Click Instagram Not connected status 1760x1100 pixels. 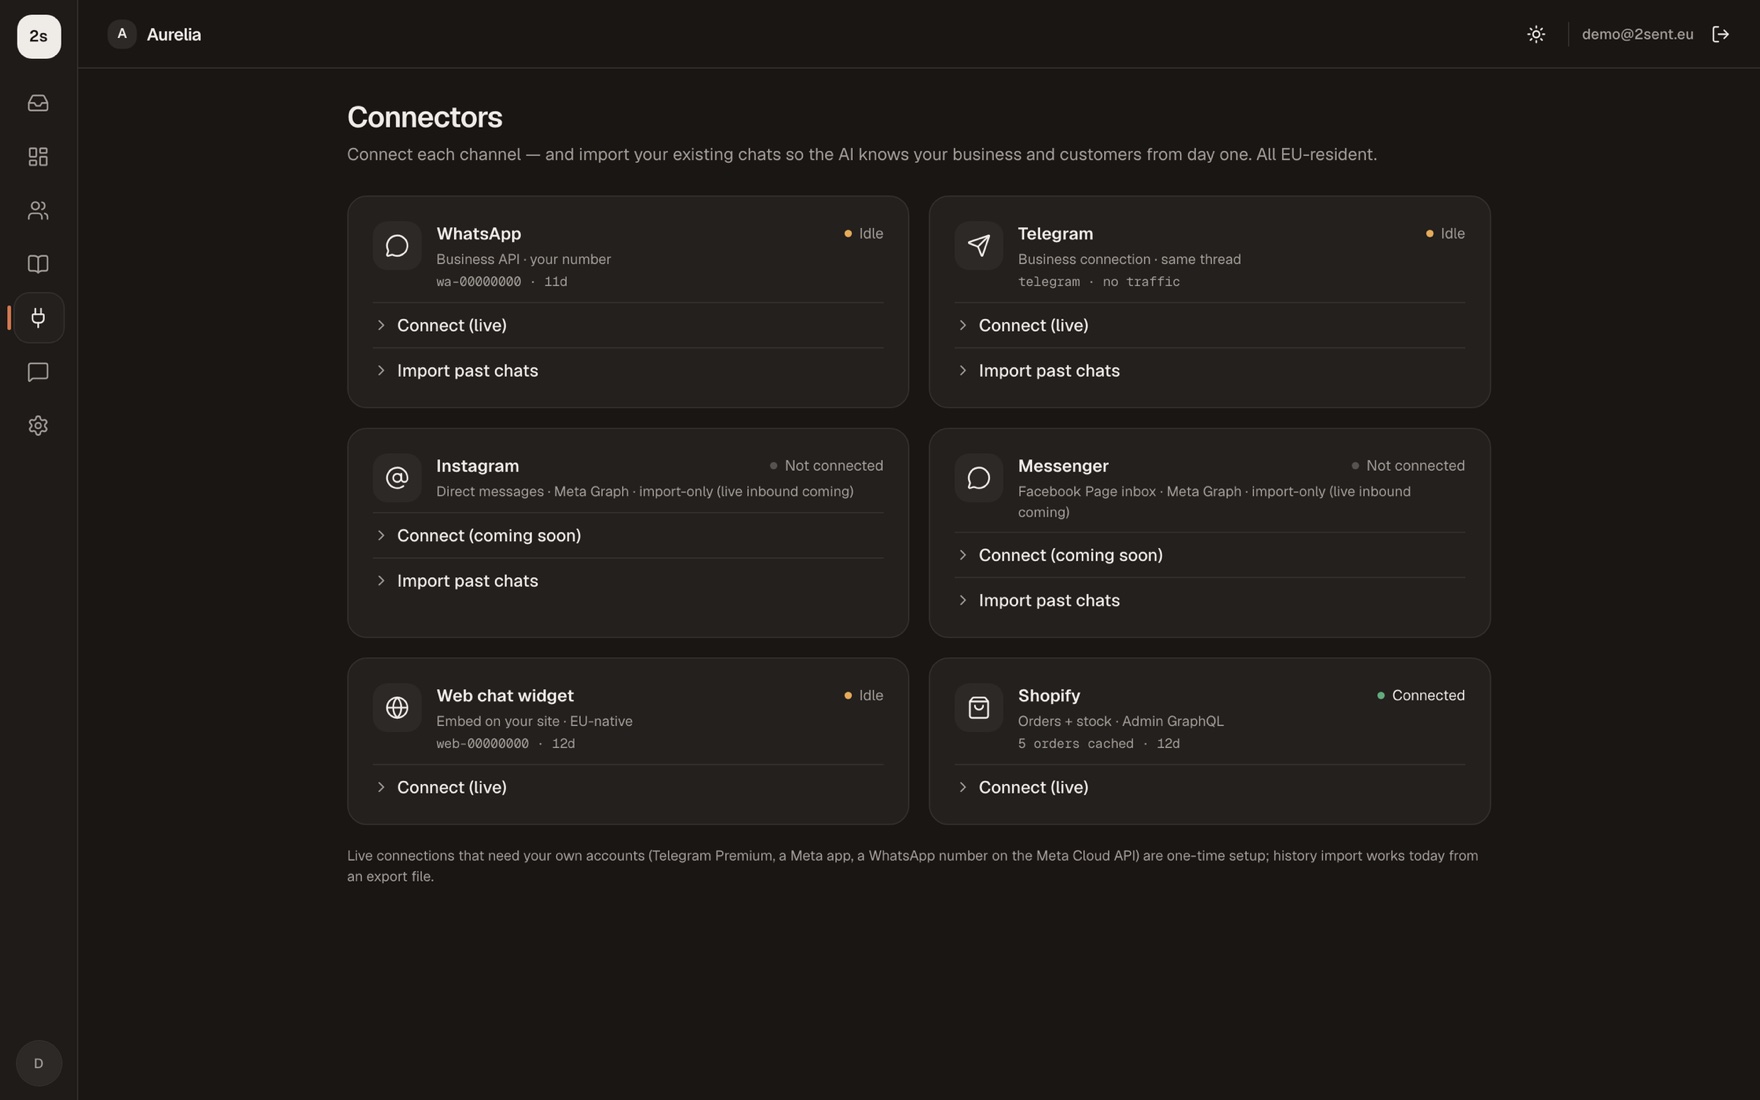pos(826,466)
